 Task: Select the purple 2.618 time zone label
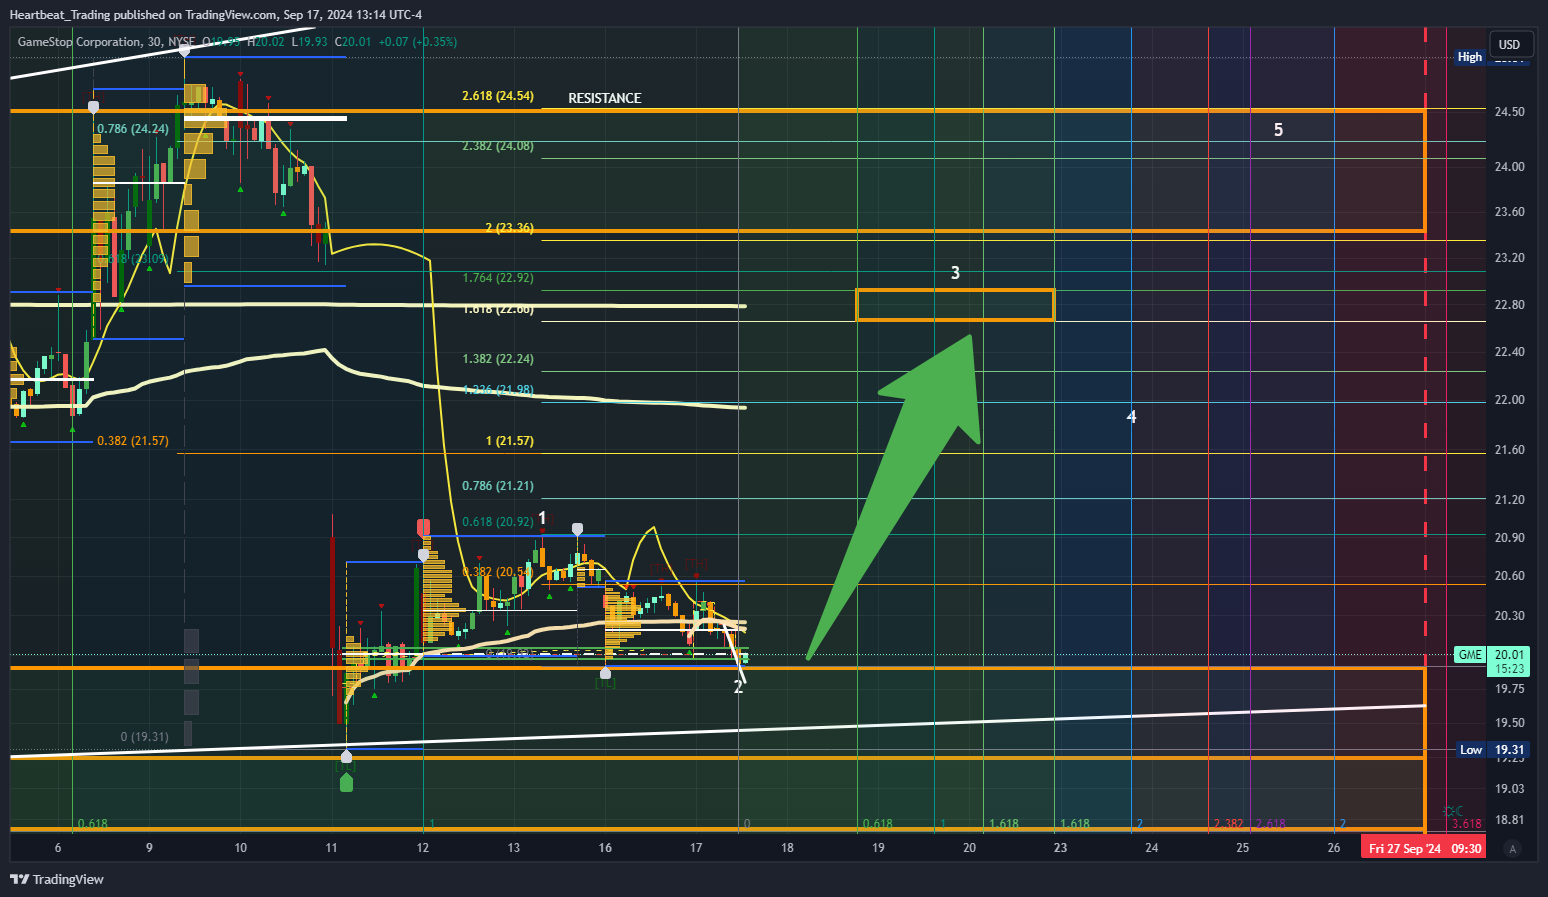[1271, 824]
